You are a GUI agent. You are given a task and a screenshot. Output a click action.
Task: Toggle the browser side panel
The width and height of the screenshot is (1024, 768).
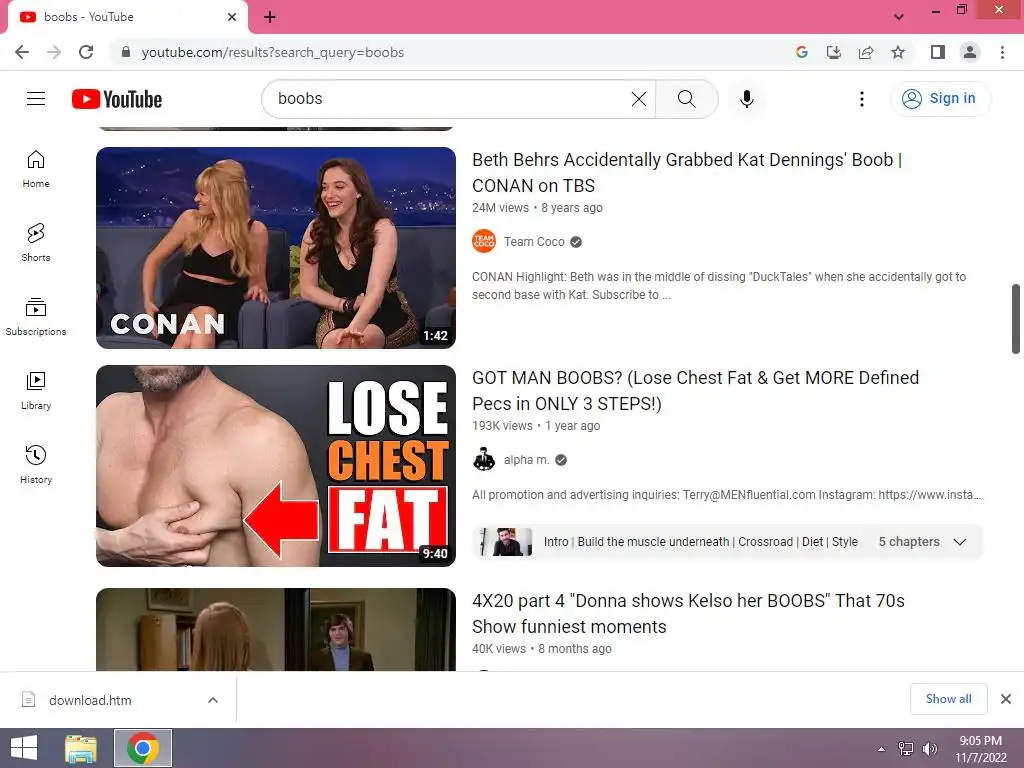tap(938, 52)
